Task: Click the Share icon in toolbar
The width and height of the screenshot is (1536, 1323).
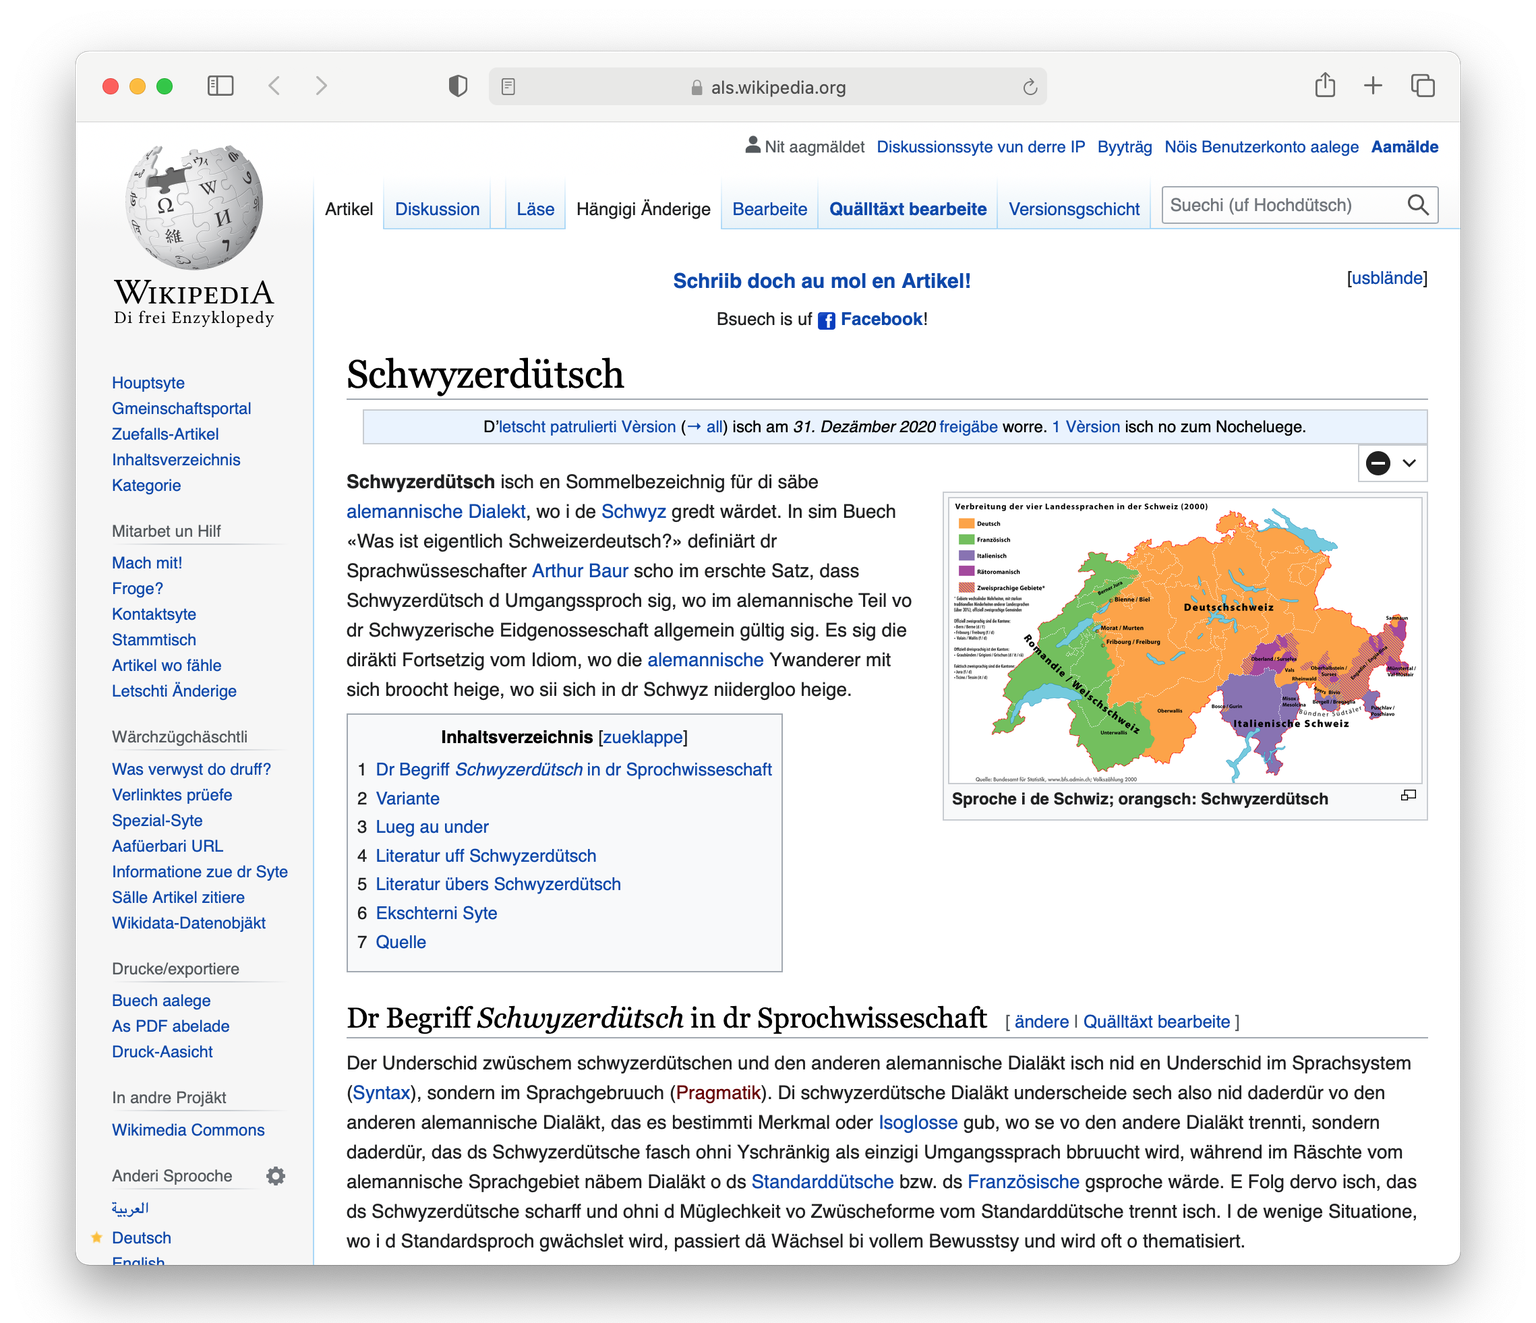Action: click(1325, 86)
